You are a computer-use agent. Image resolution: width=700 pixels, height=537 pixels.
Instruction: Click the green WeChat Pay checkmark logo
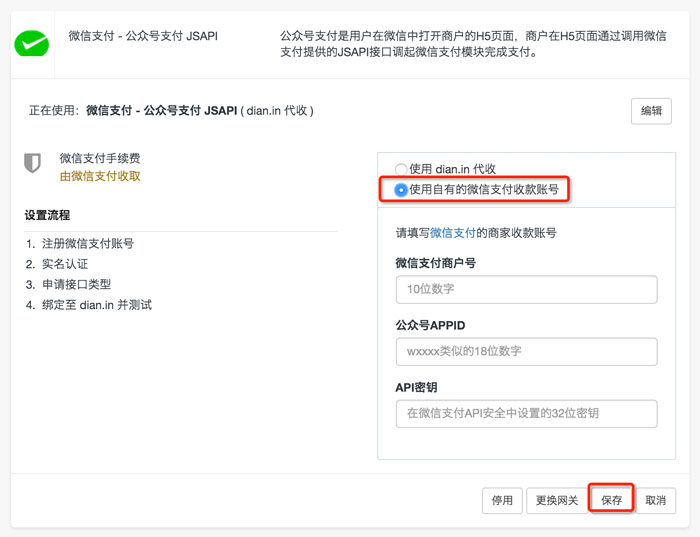click(x=32, y=43)
